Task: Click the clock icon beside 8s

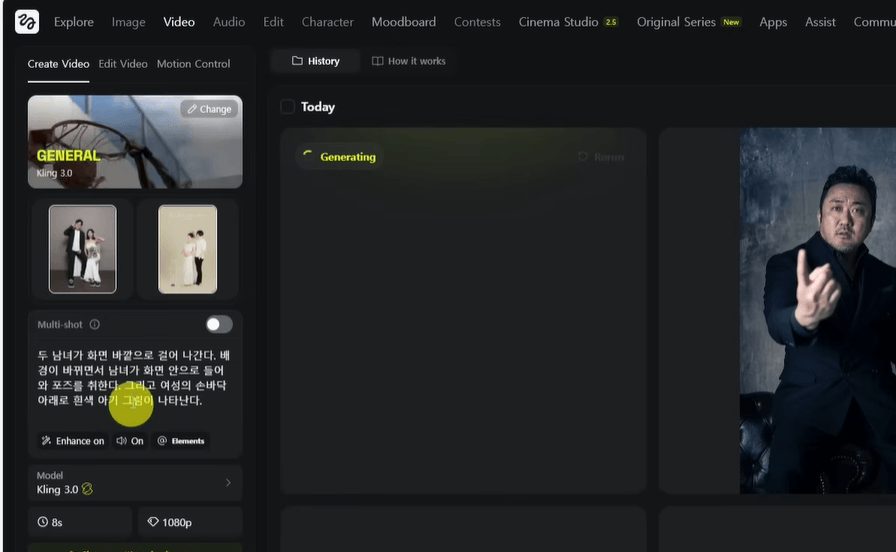Action: click(x=42, y=522)
